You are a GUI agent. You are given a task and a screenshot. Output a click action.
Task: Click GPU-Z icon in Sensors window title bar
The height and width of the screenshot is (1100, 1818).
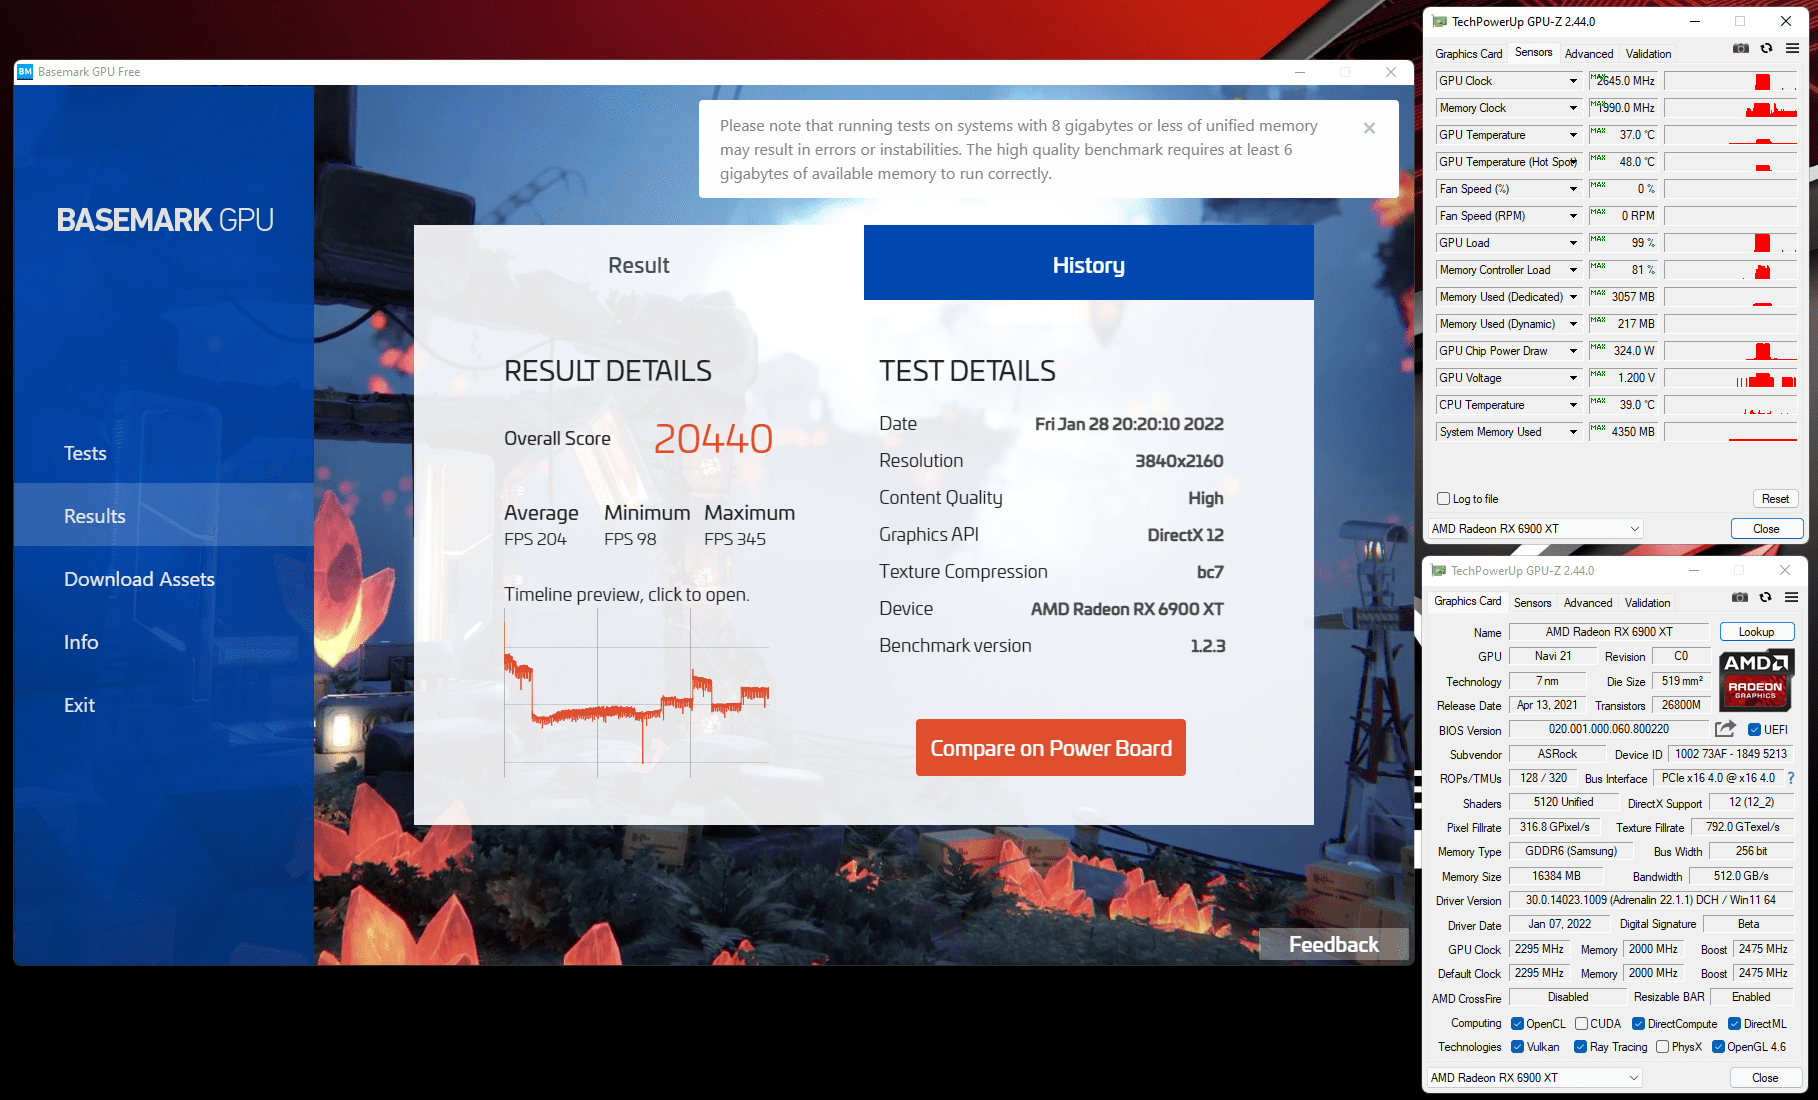[x=1439, y=21]
